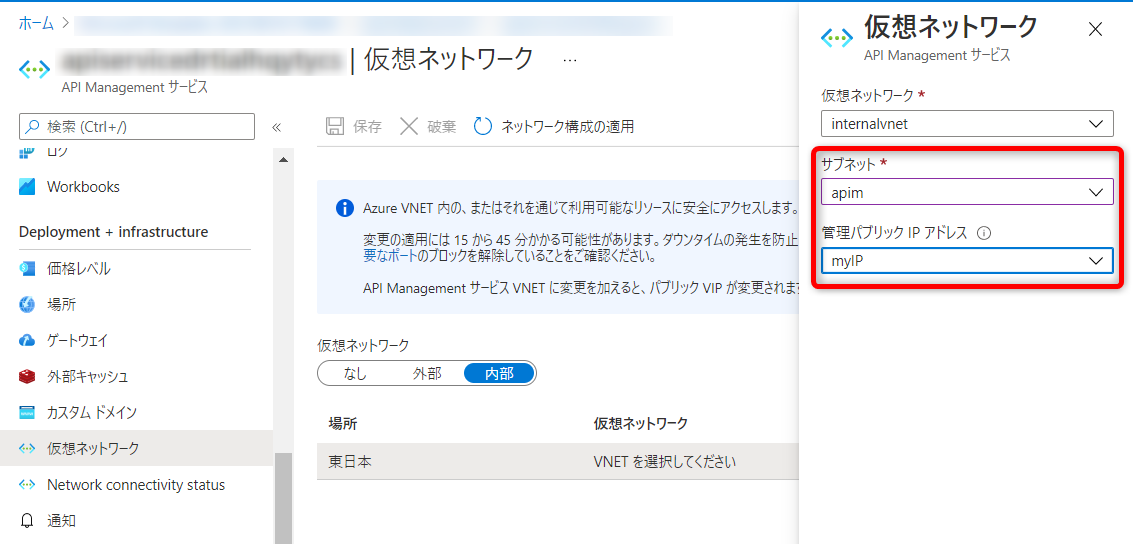The height and width of the screenshot is (544, 1133).
Task: Click the カスタム ドメイン icon
Action: [x=27, y=413]
